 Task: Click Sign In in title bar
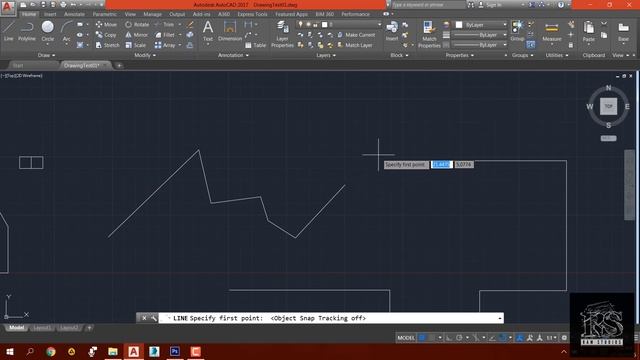click(489, 5)
